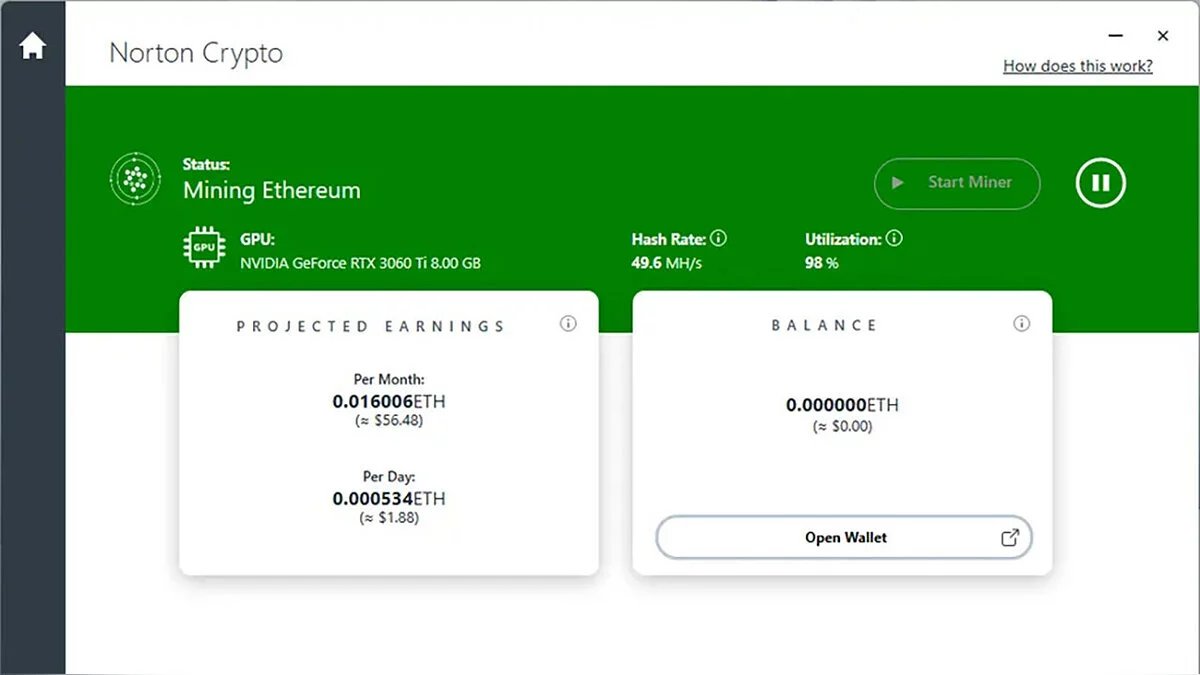The height and width of the screenshot is (675, 1200).
Task: Show info for Projected Earnings card
Action: 568,324
